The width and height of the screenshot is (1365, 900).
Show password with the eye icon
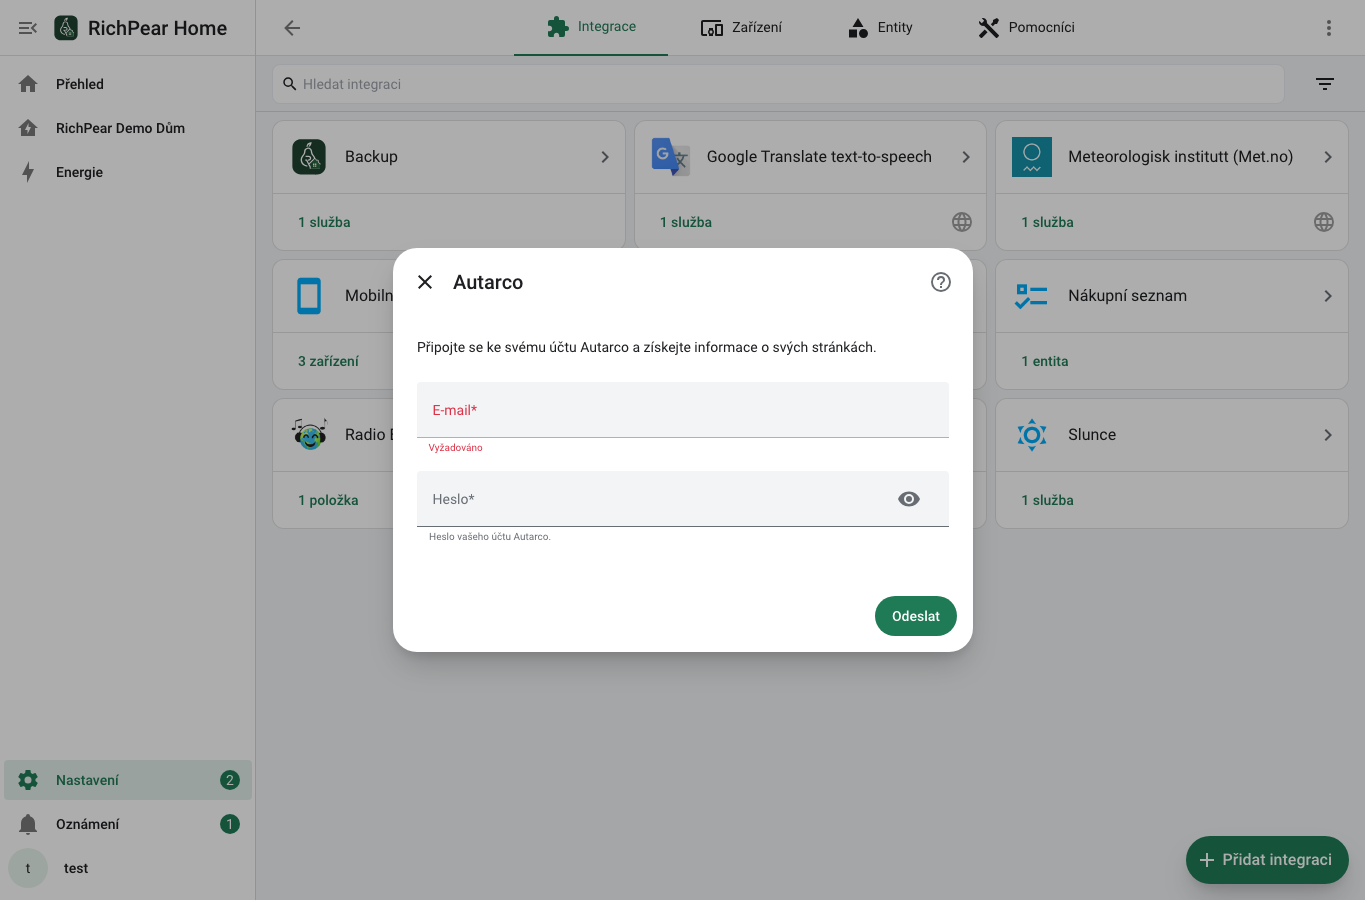909,499
